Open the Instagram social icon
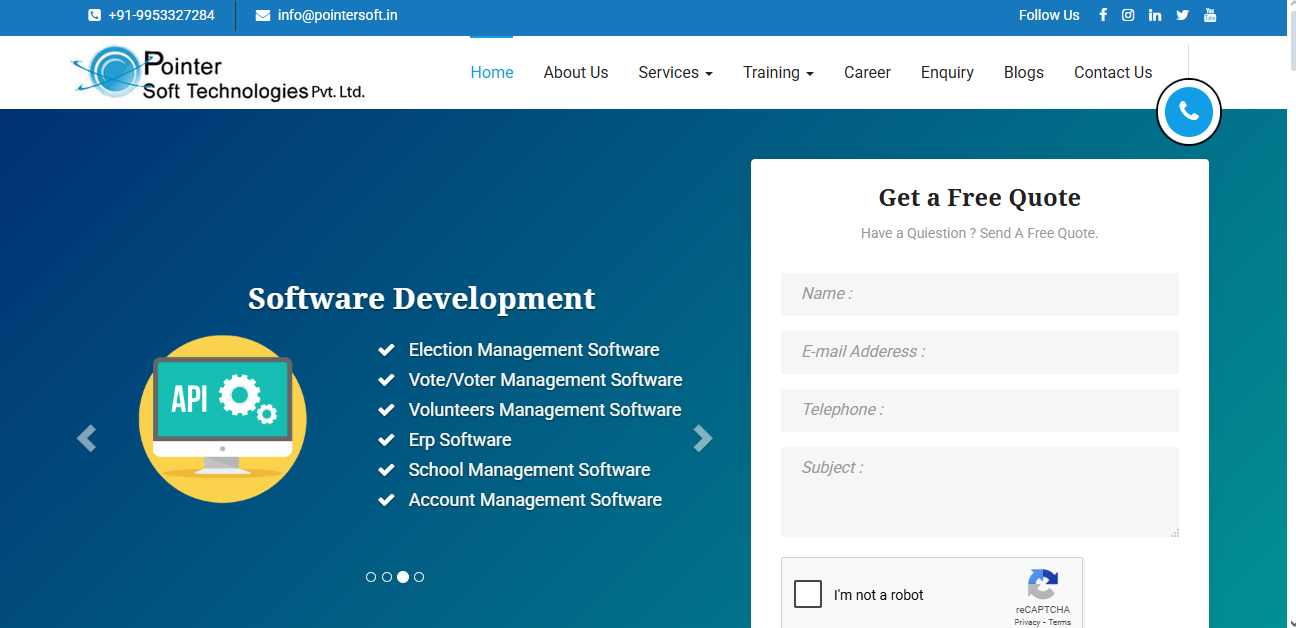The height and width of the screenshot is (628, 1296). point(1128,15)
